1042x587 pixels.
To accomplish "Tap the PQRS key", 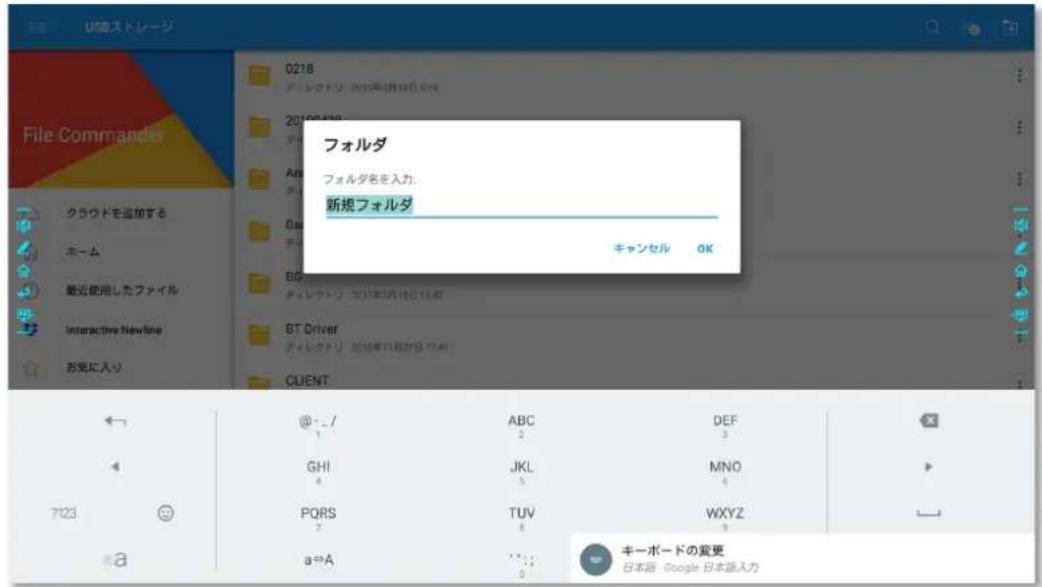I will [x=318, y=518].
